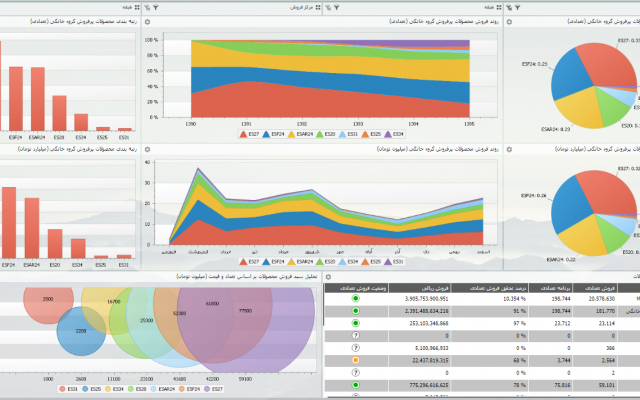Click the table cell 75,816
Screen dimensions: 640x400
point(550,385)
